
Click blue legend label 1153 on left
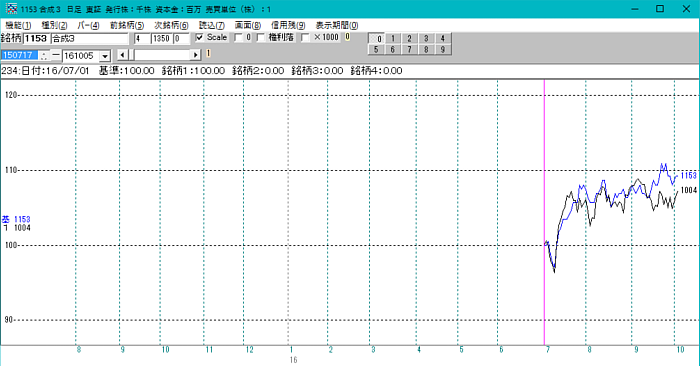click(22, 219)
